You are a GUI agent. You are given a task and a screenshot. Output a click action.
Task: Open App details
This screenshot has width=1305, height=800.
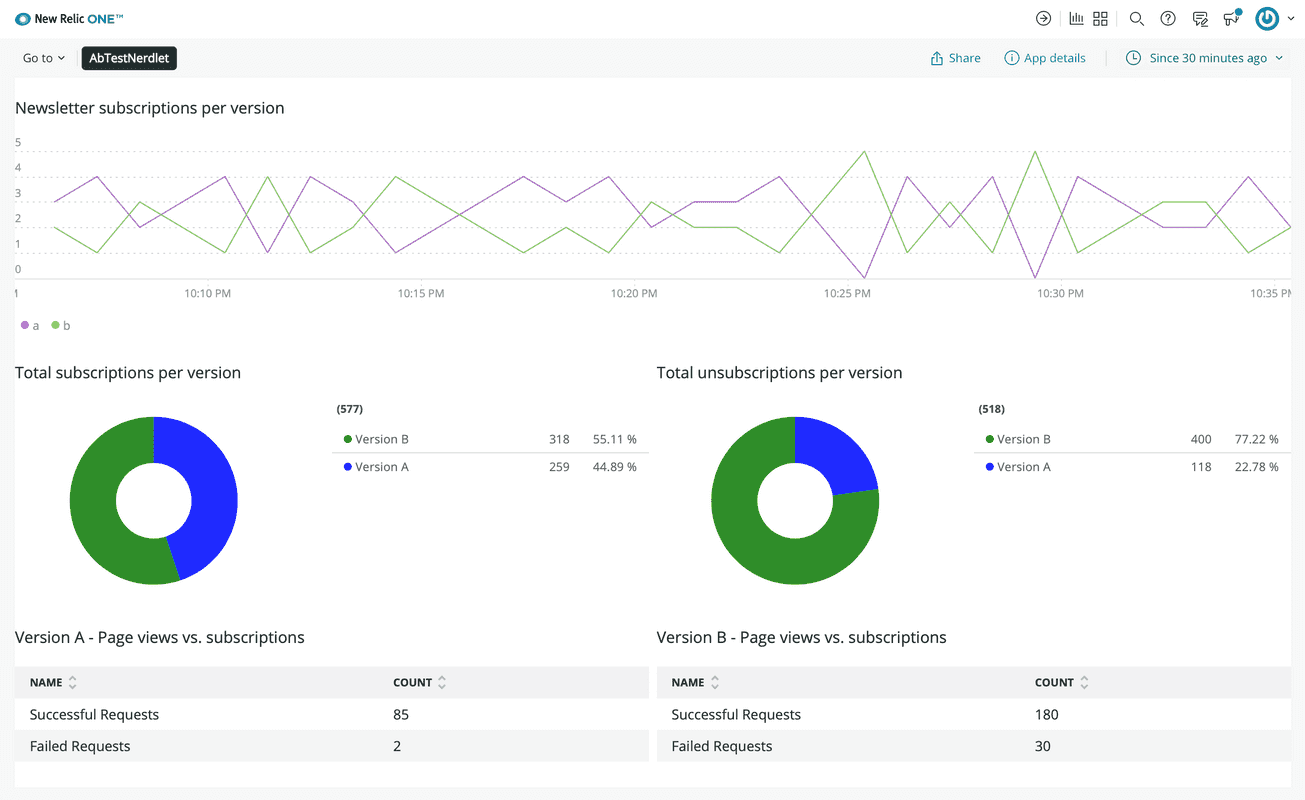tap(1045, 58)
